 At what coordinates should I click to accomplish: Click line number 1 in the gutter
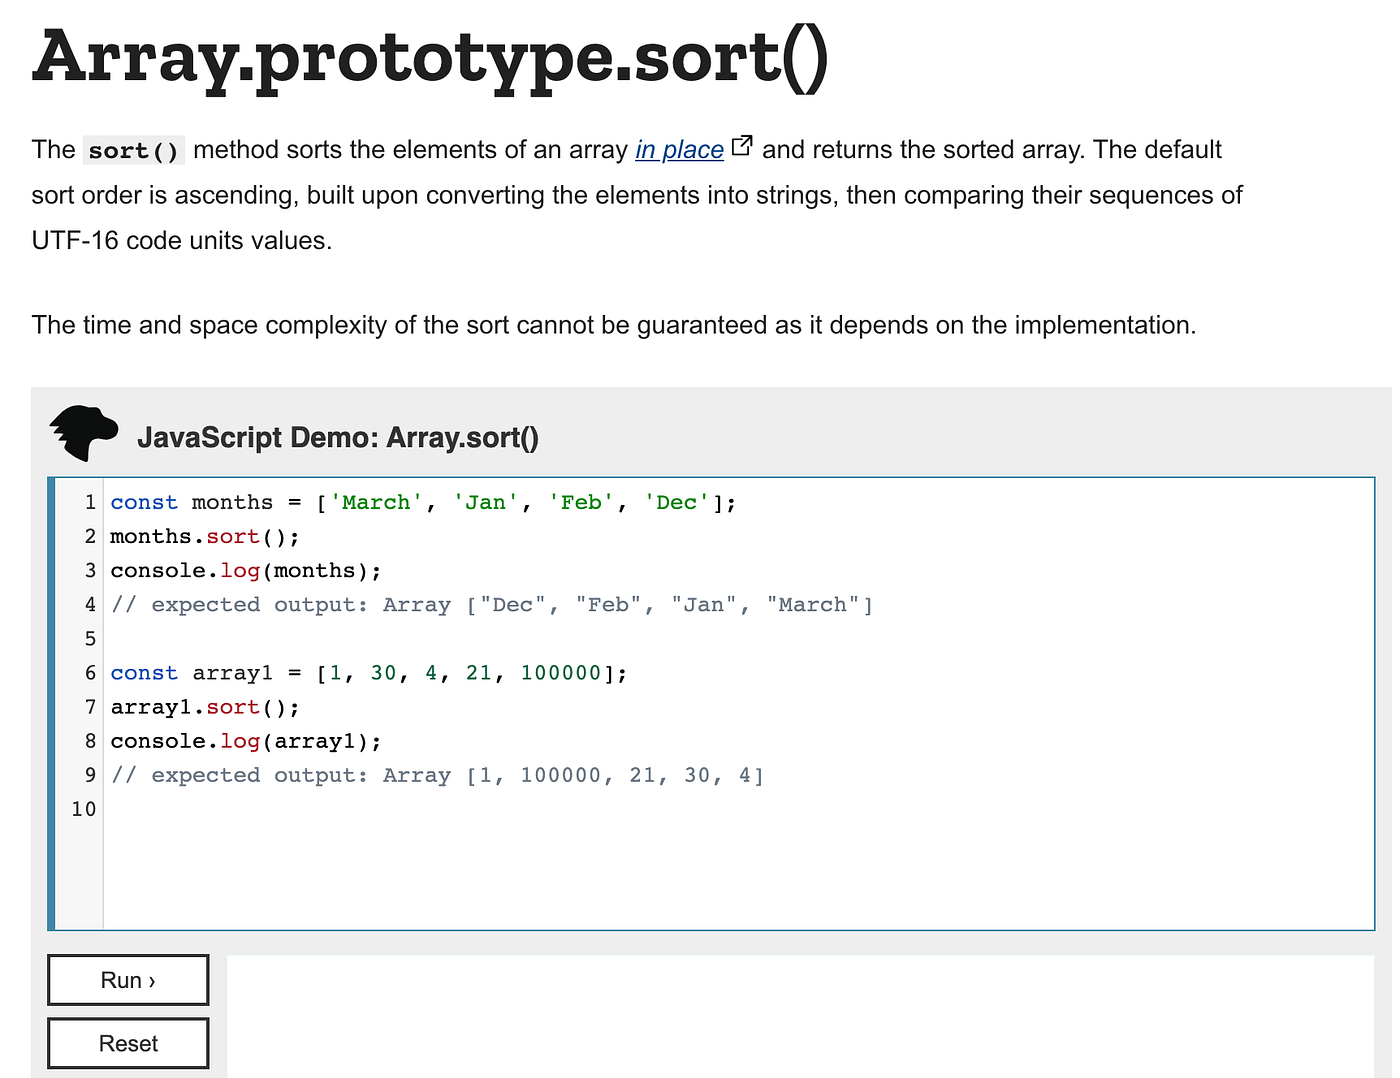90,503
